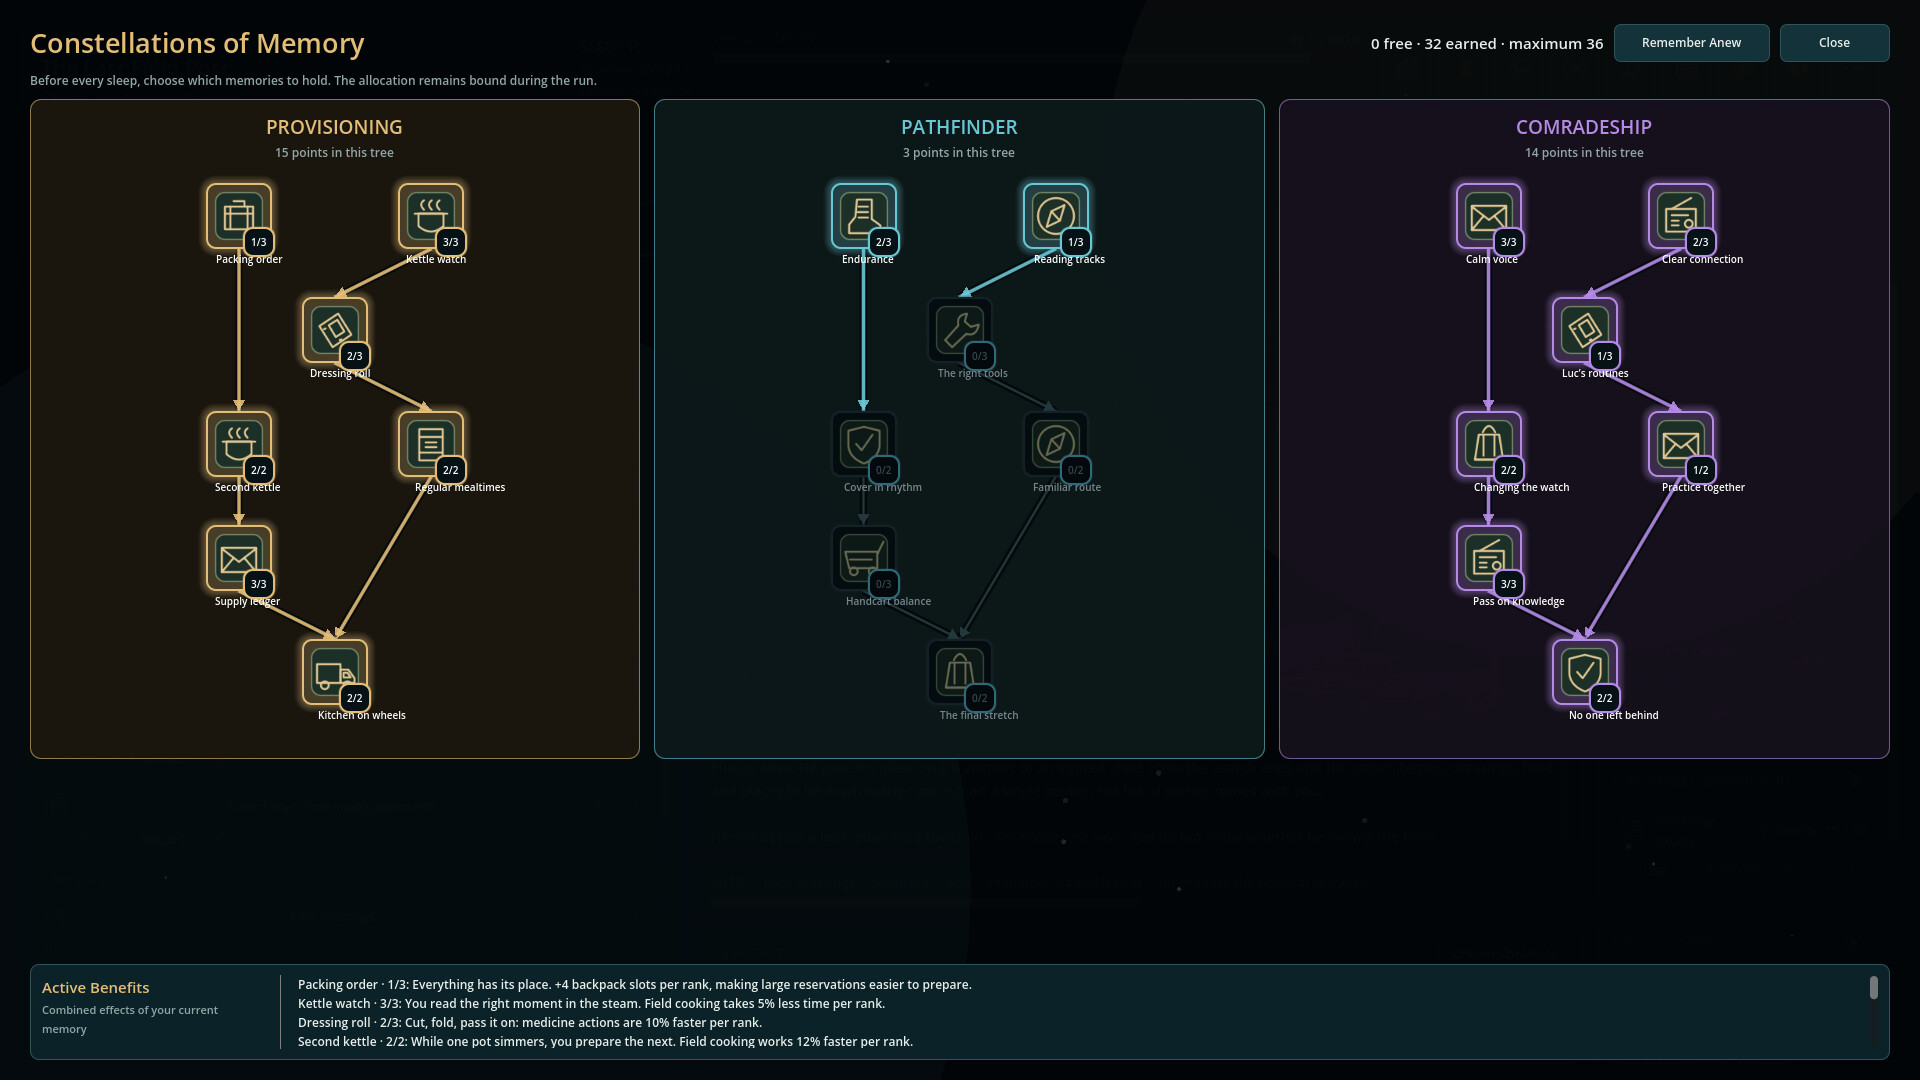Image resolution: width=1920 pixels, height=1080 pixels.
Task: Open the Supply ledger envelope icon
Action: (x=238, y=557)
